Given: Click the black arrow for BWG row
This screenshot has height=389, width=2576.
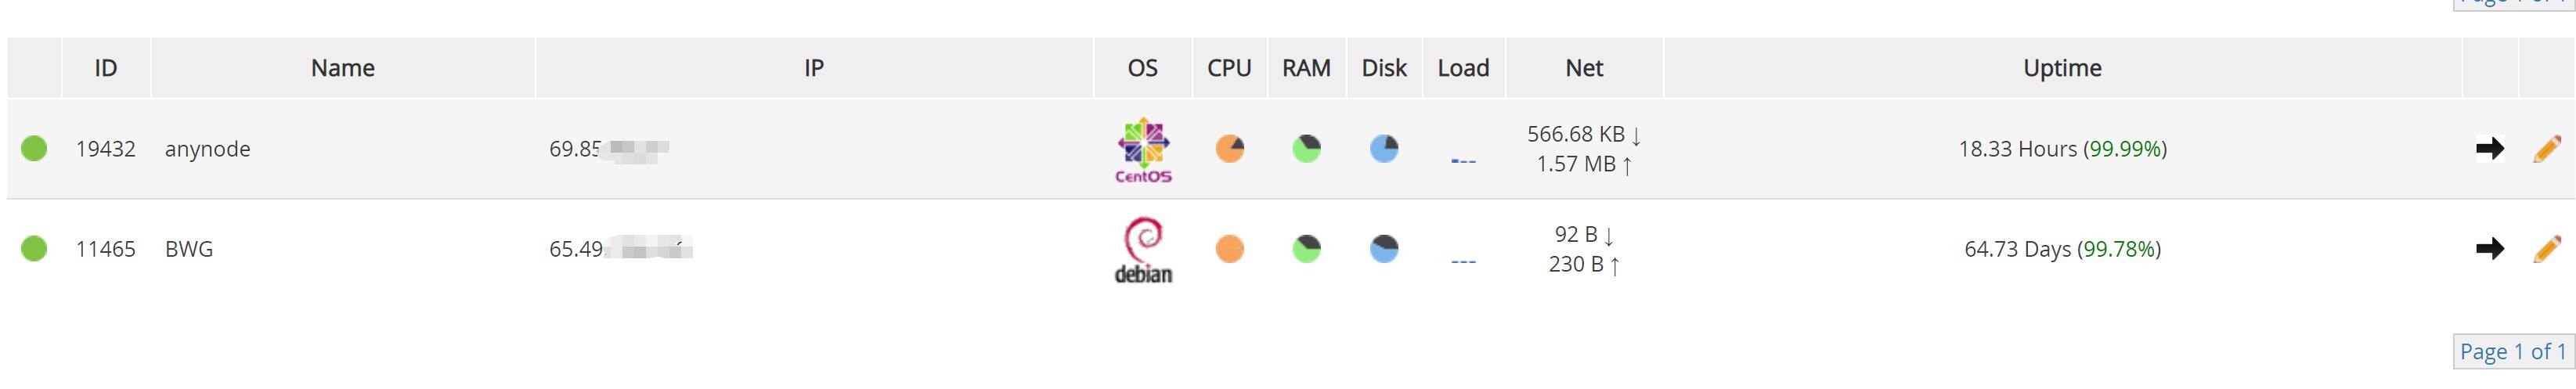Looking at the screenshot, I should click(x=2489, y=249).
